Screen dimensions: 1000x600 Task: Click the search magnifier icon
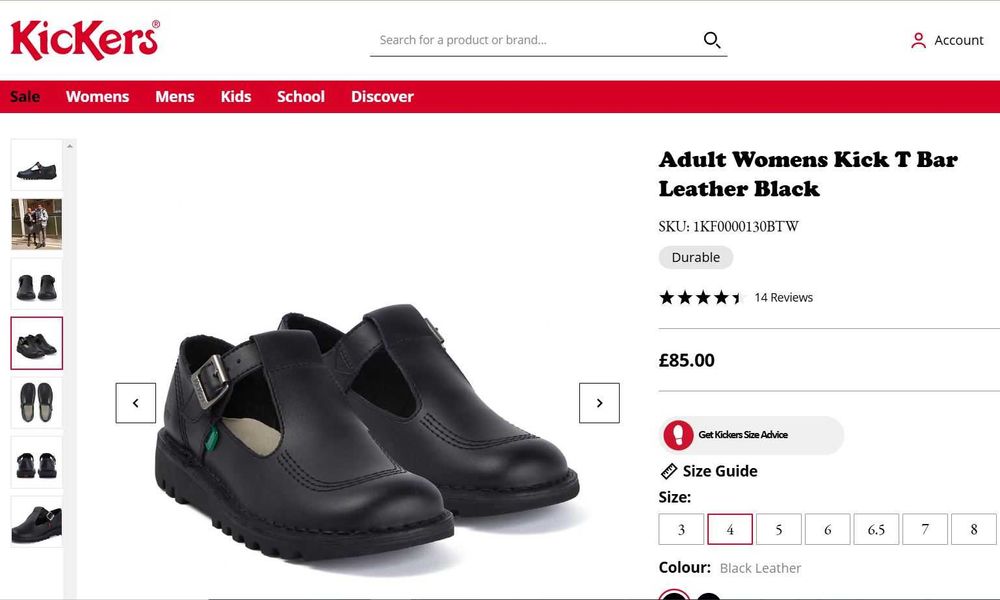[x=712, y=40]
